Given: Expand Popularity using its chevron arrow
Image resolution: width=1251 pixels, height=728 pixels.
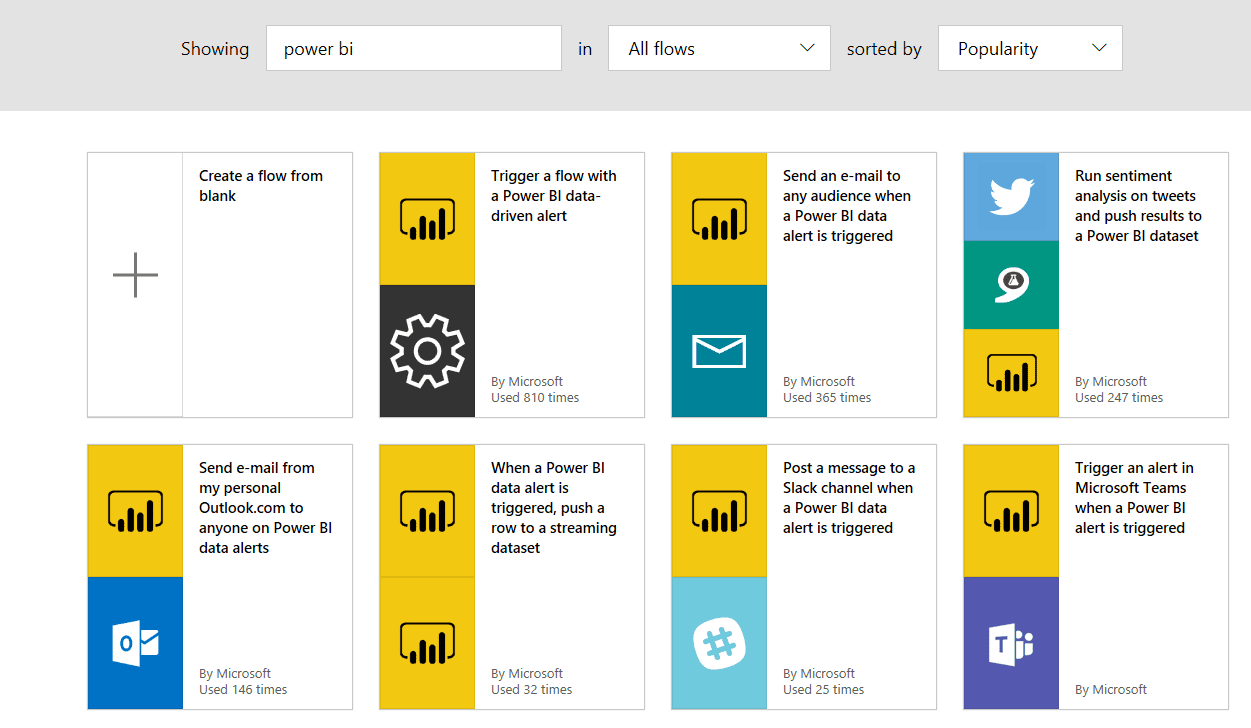Looking at the screenshot, I should point(1099,48).
